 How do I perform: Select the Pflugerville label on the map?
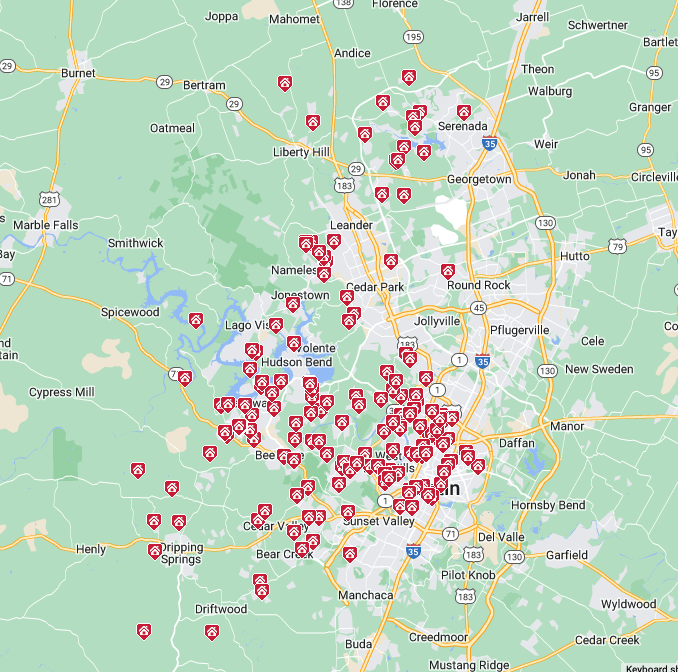(520, 330)
